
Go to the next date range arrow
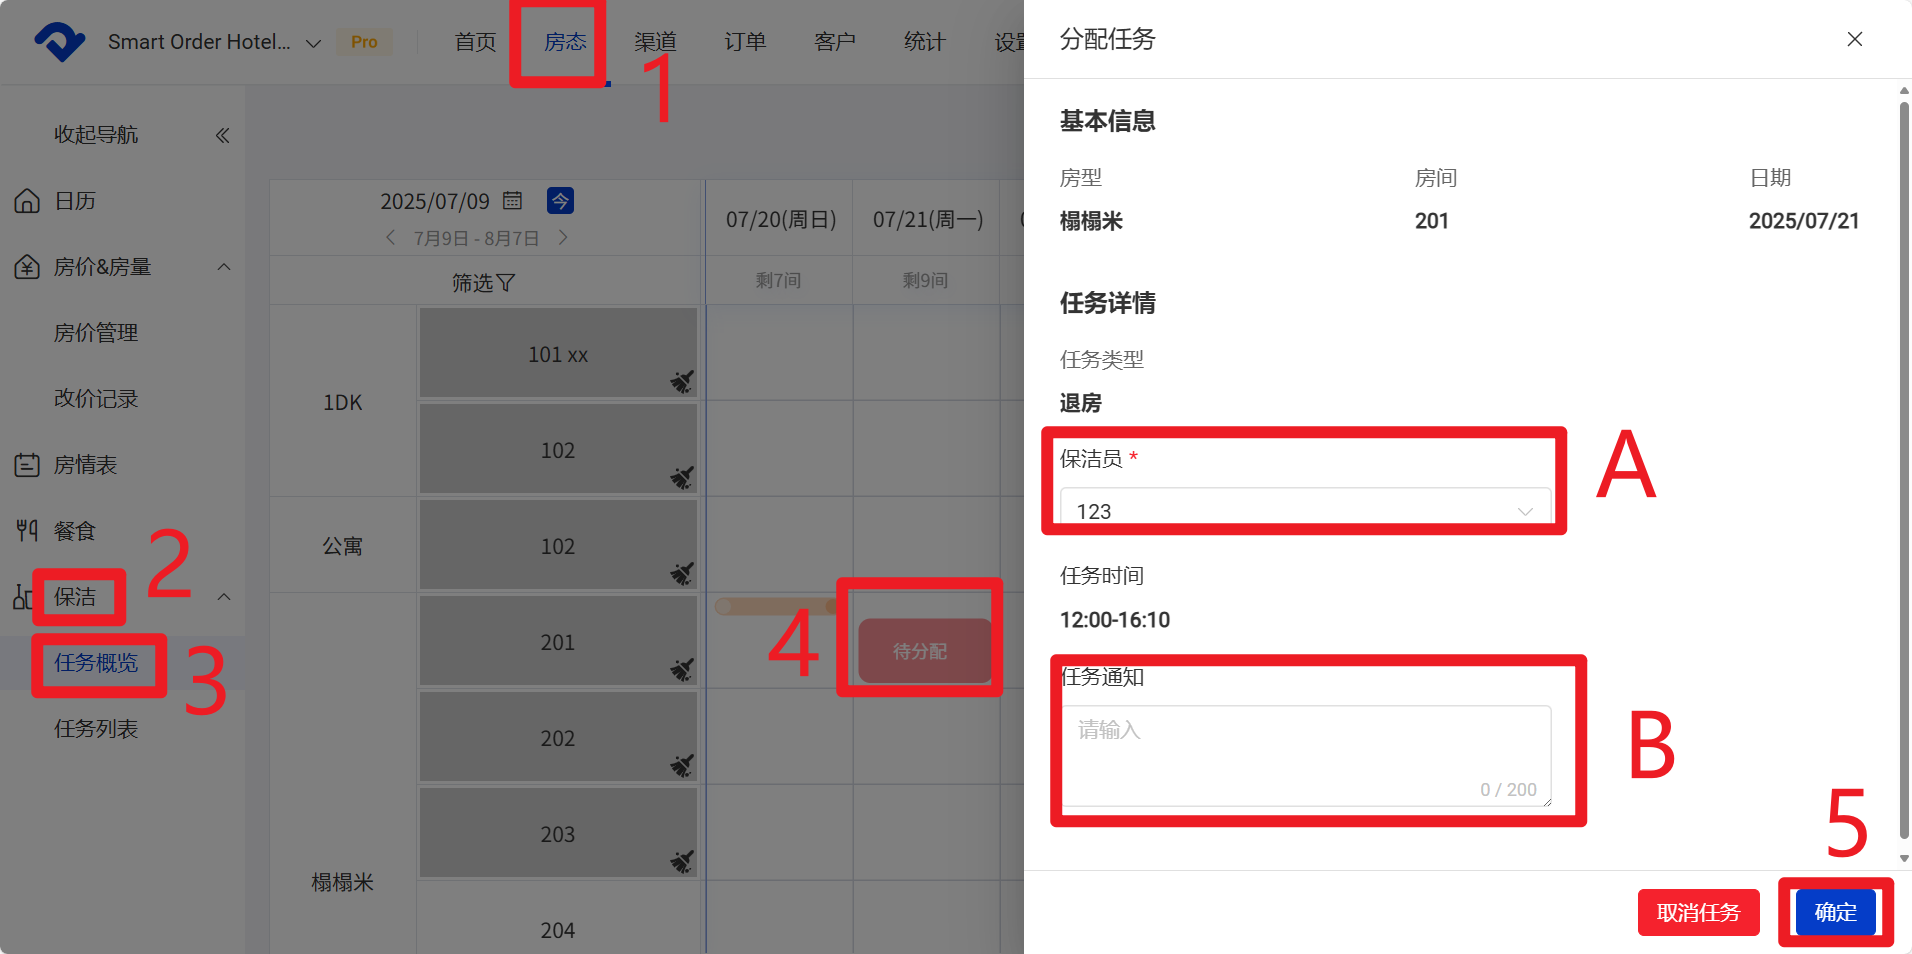[563, 238]
